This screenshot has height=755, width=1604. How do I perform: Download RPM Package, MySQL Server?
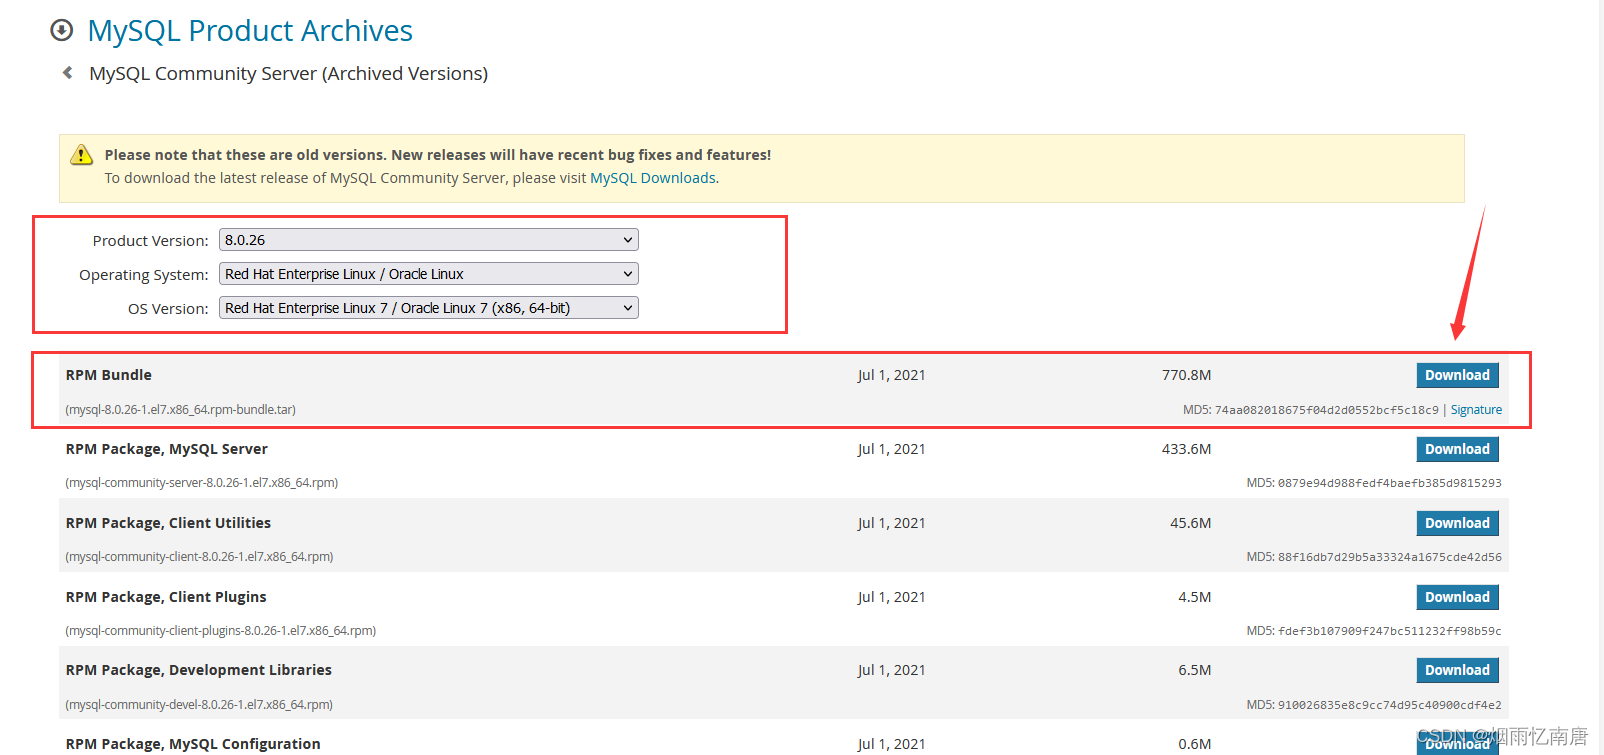(1457, 449)
